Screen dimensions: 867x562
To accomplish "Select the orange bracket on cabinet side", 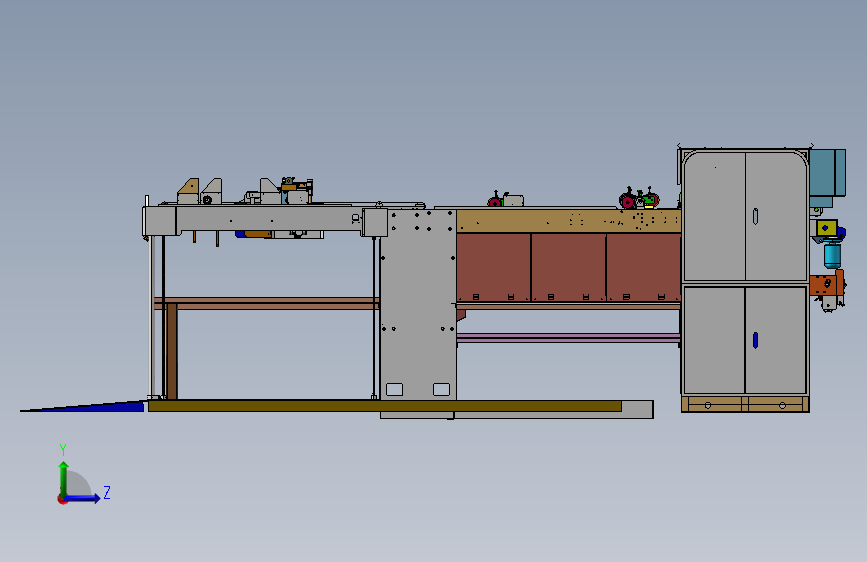I will [x=826, y=283].
